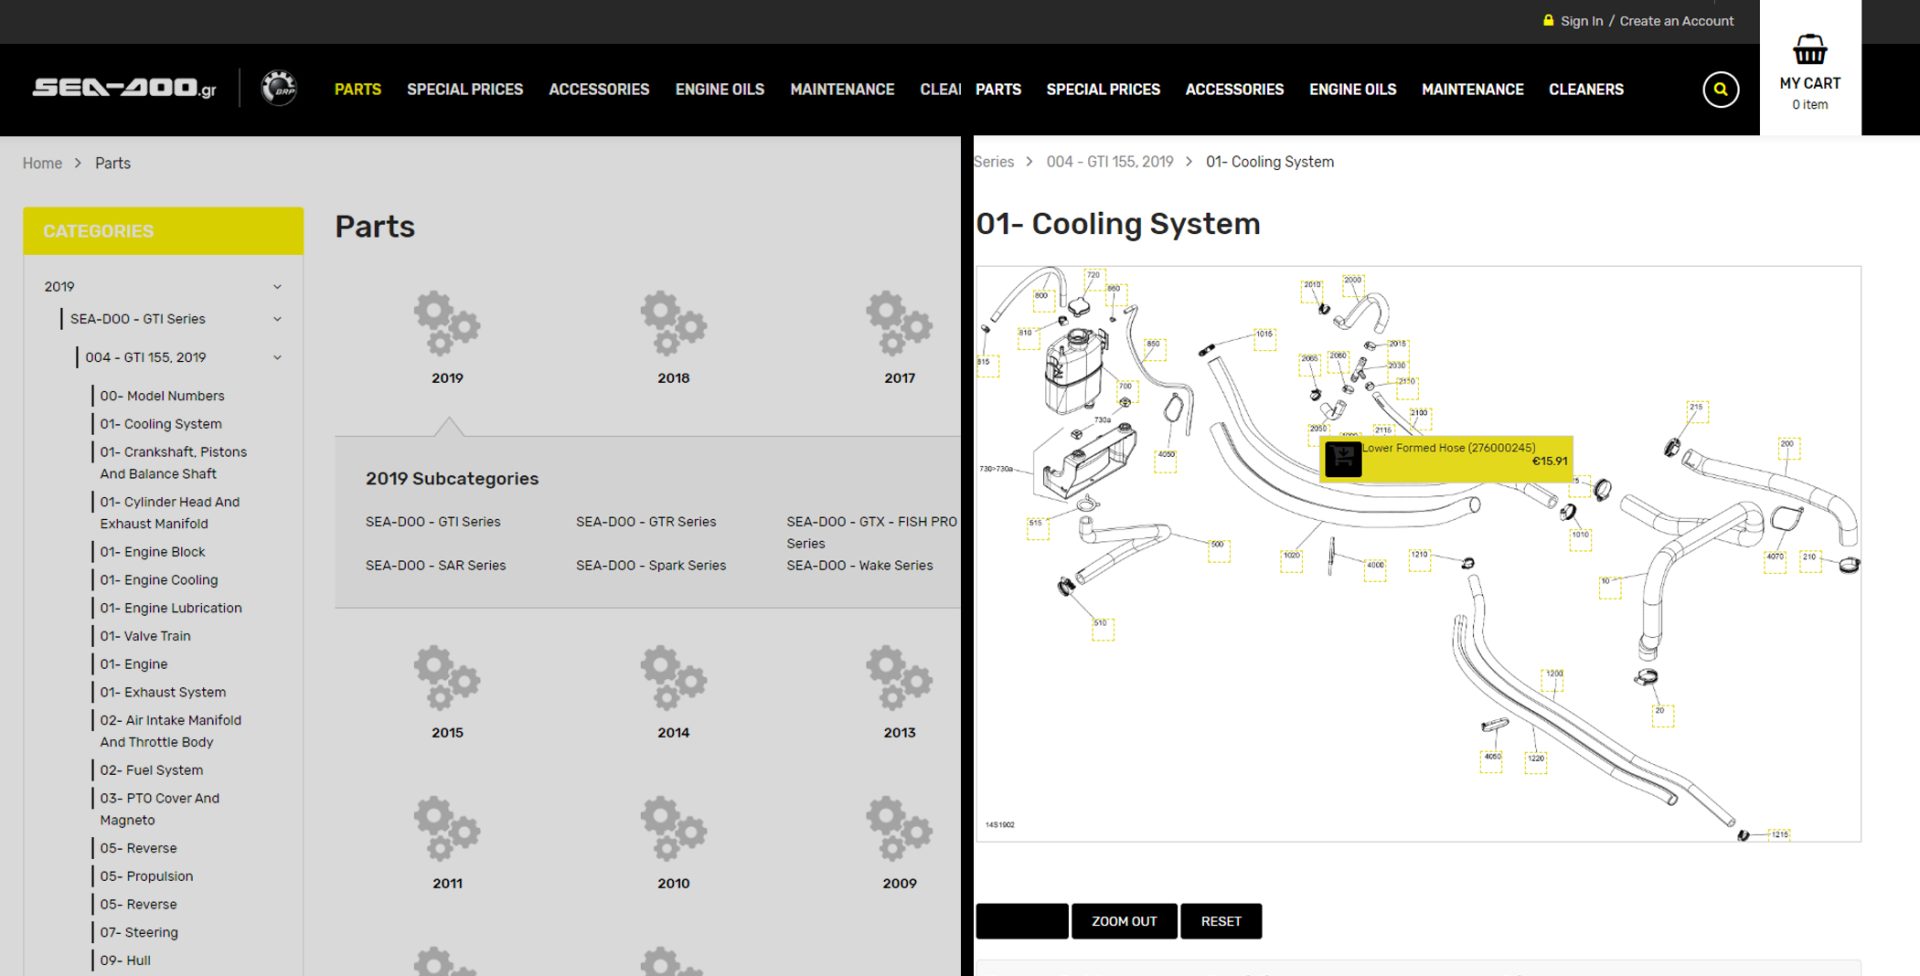Viewport: 1920px width, 976px height.
Task: Click the BRP round badge logo
Action: coord(279,88)
